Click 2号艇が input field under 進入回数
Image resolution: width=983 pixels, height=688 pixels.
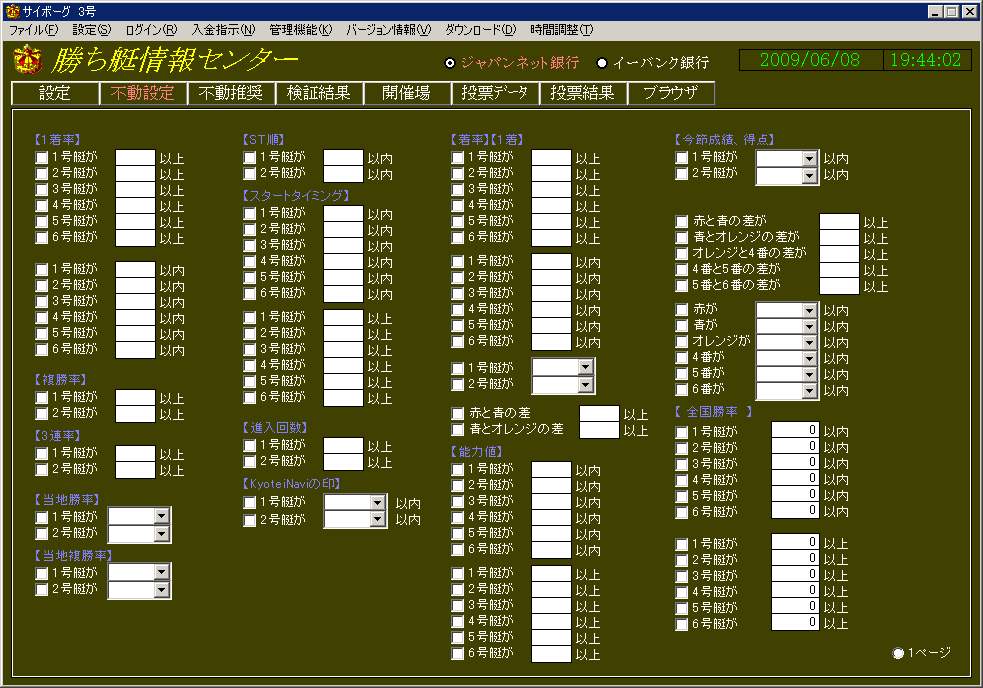click(343, 462)
